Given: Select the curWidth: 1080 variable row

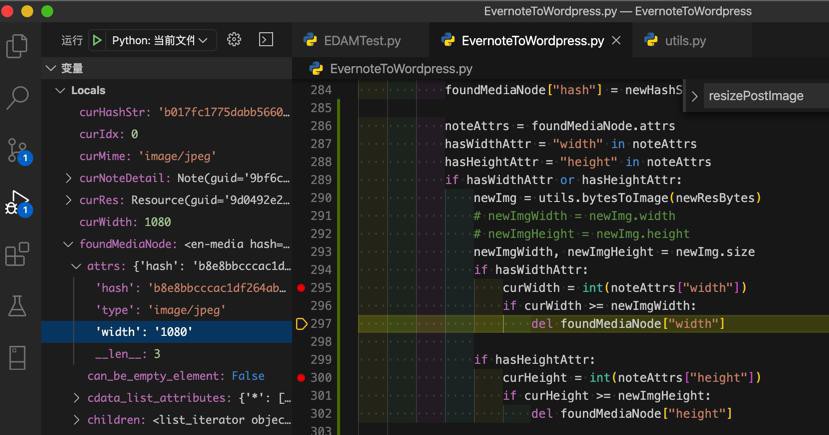Looking at the screenshot, I should pyautogui.click(x=167, y=222).
